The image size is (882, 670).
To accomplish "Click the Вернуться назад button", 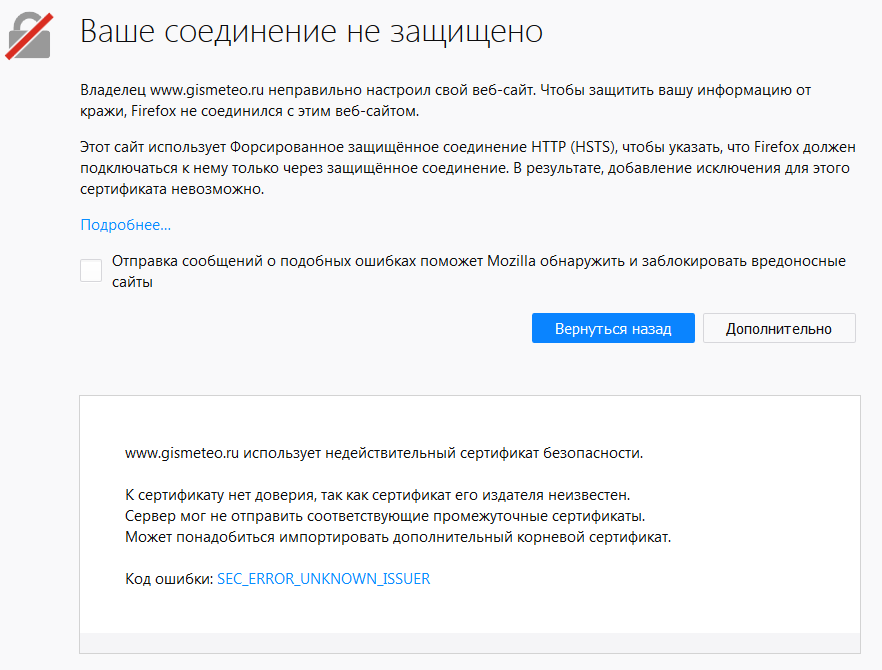I will [x=613, y=328].
